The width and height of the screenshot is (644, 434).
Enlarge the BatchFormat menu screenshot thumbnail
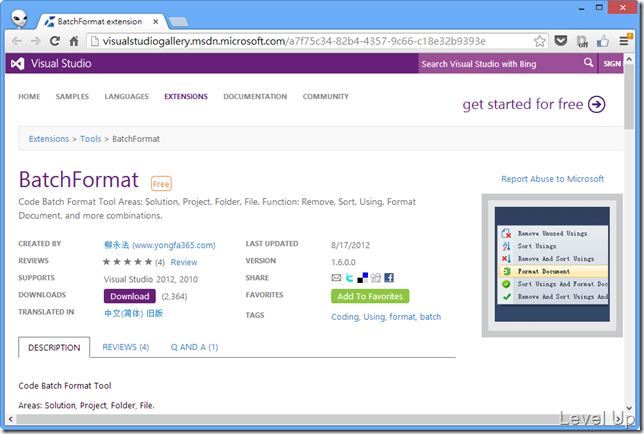pyautogui.click(x=552, y=265)
